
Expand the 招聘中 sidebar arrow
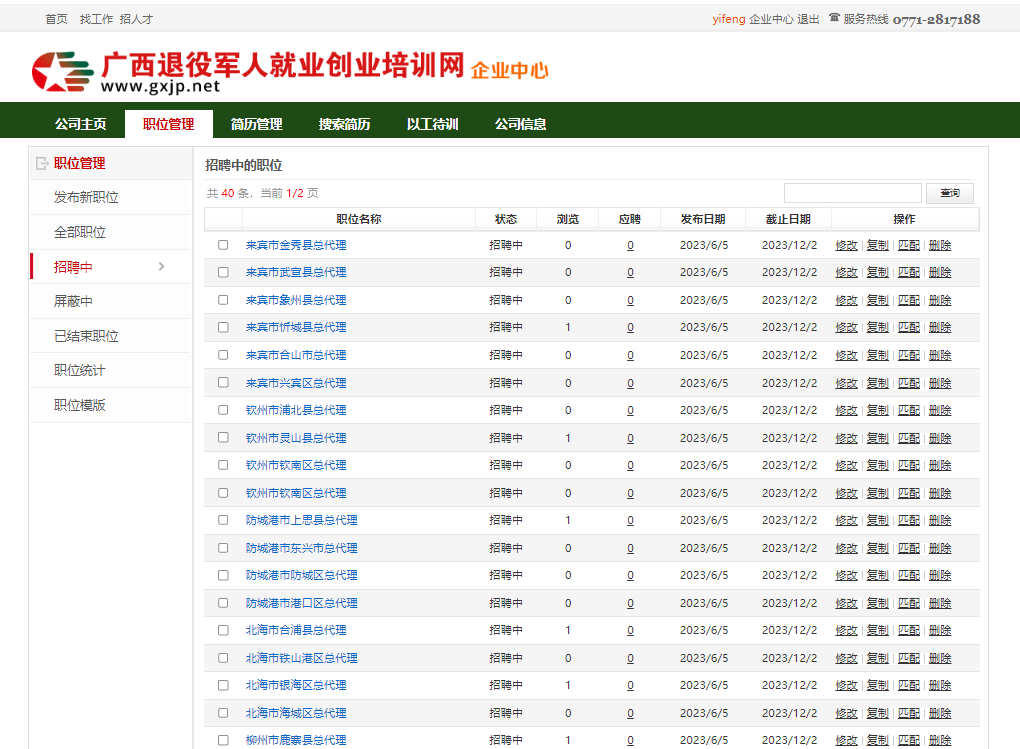click(162, 266)
